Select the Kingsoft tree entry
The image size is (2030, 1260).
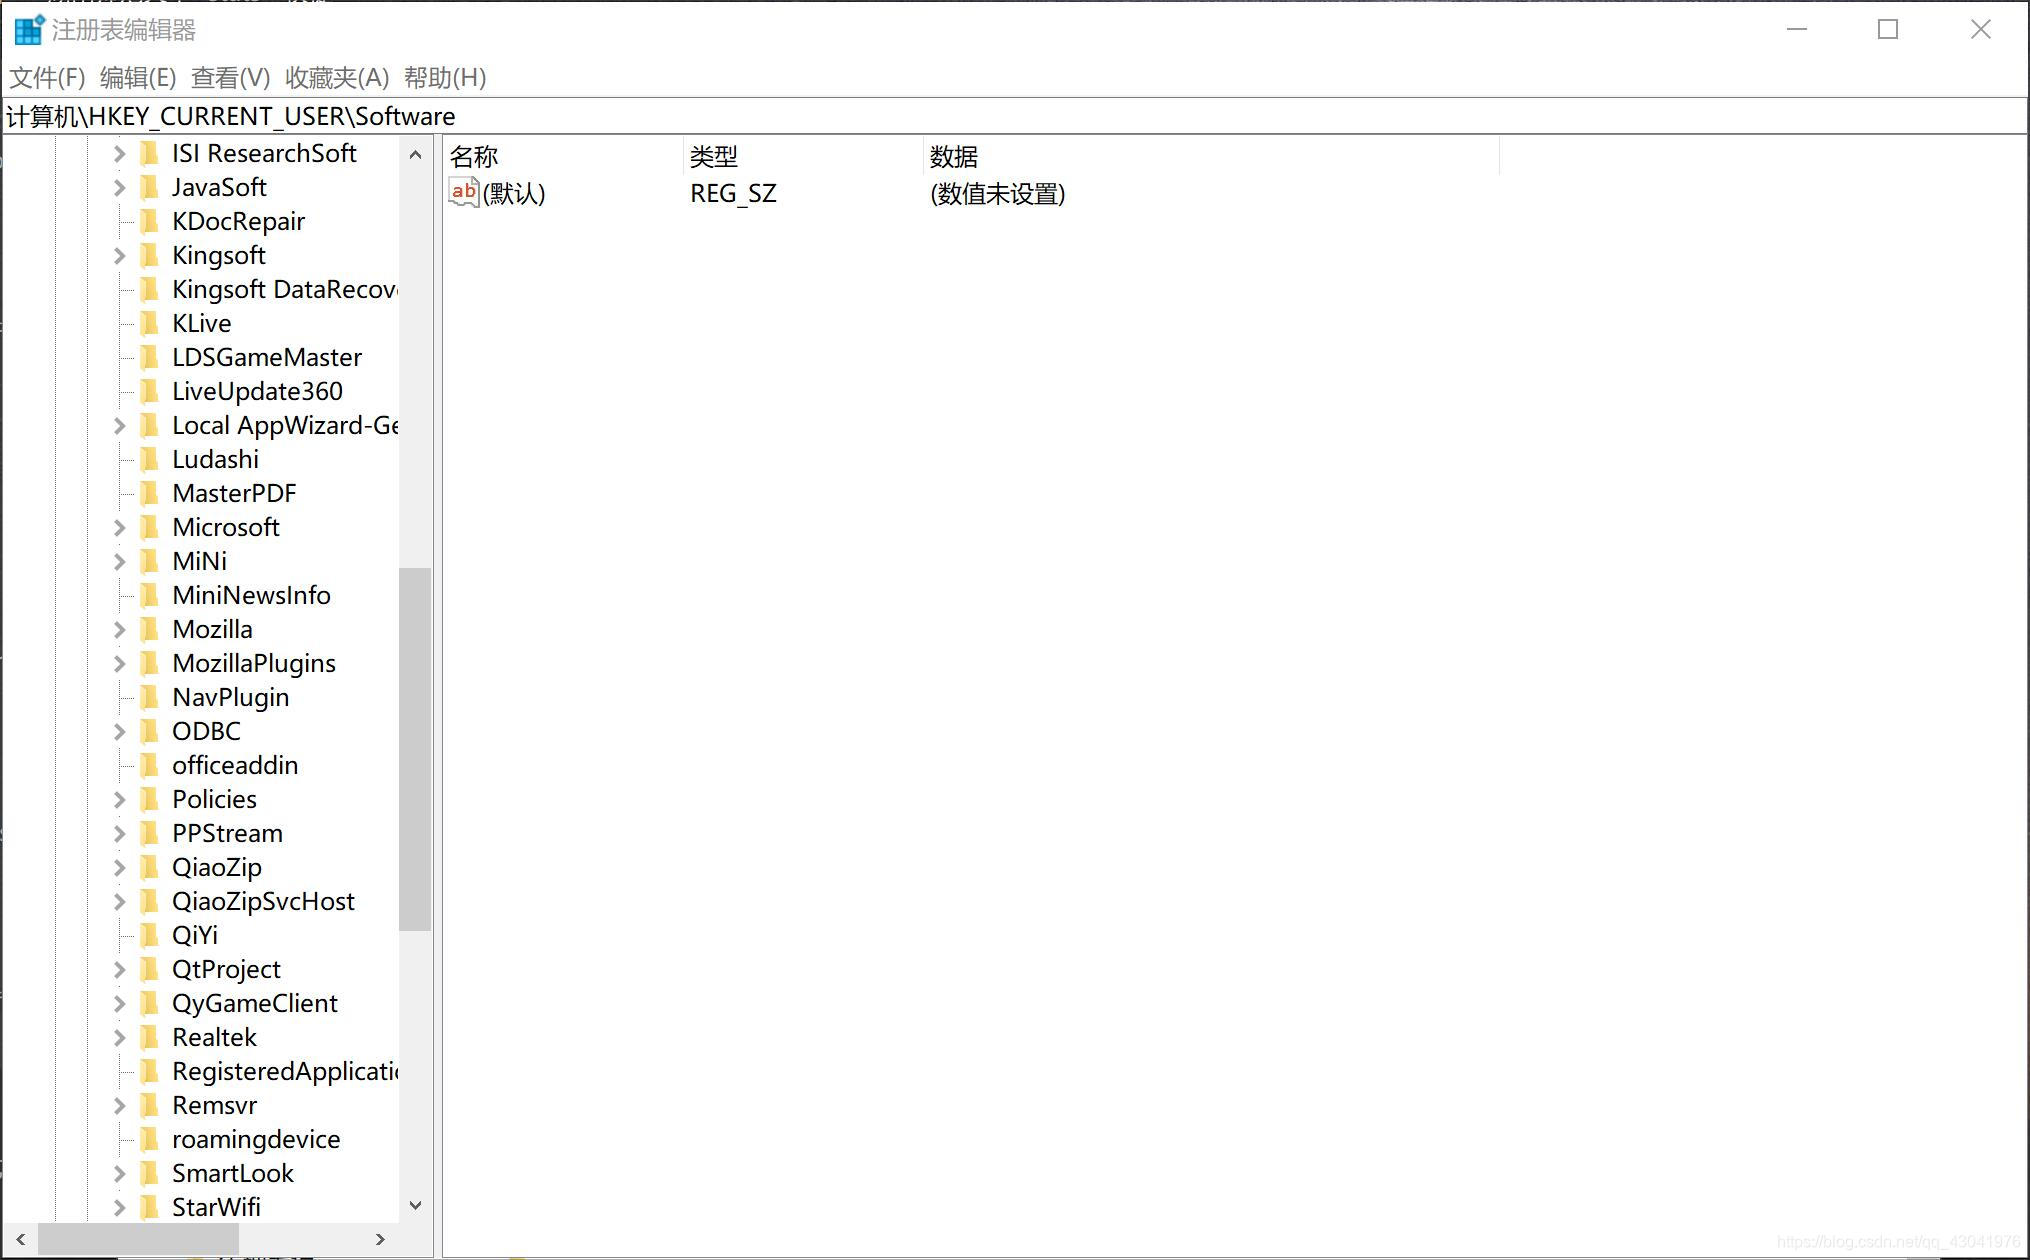218,256
